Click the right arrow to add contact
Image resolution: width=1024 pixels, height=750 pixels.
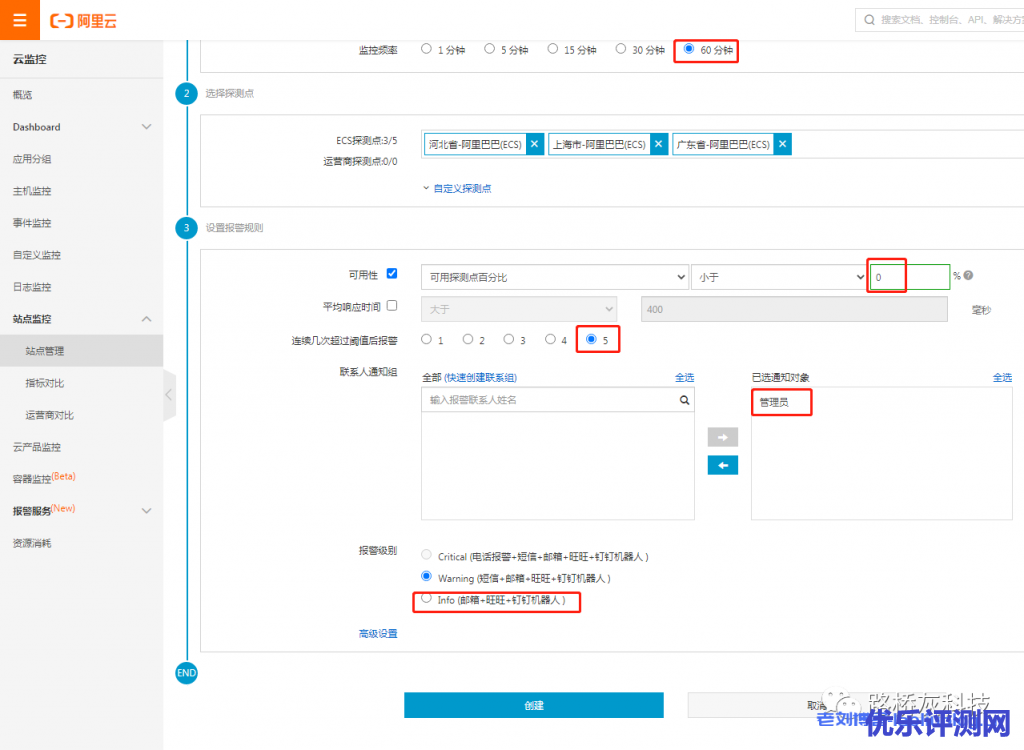tap(722, 437)
